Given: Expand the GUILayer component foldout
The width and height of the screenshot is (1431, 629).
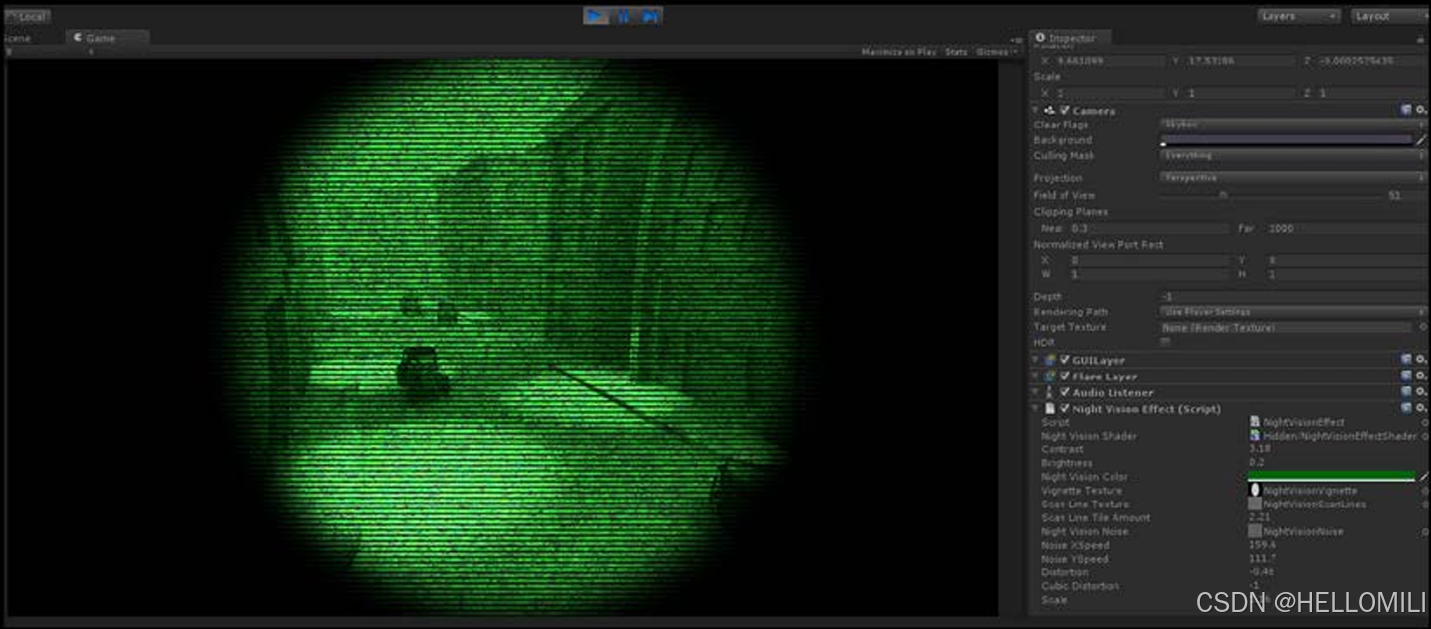Looking at the screenshot, I should click(x=1036, y=360).
